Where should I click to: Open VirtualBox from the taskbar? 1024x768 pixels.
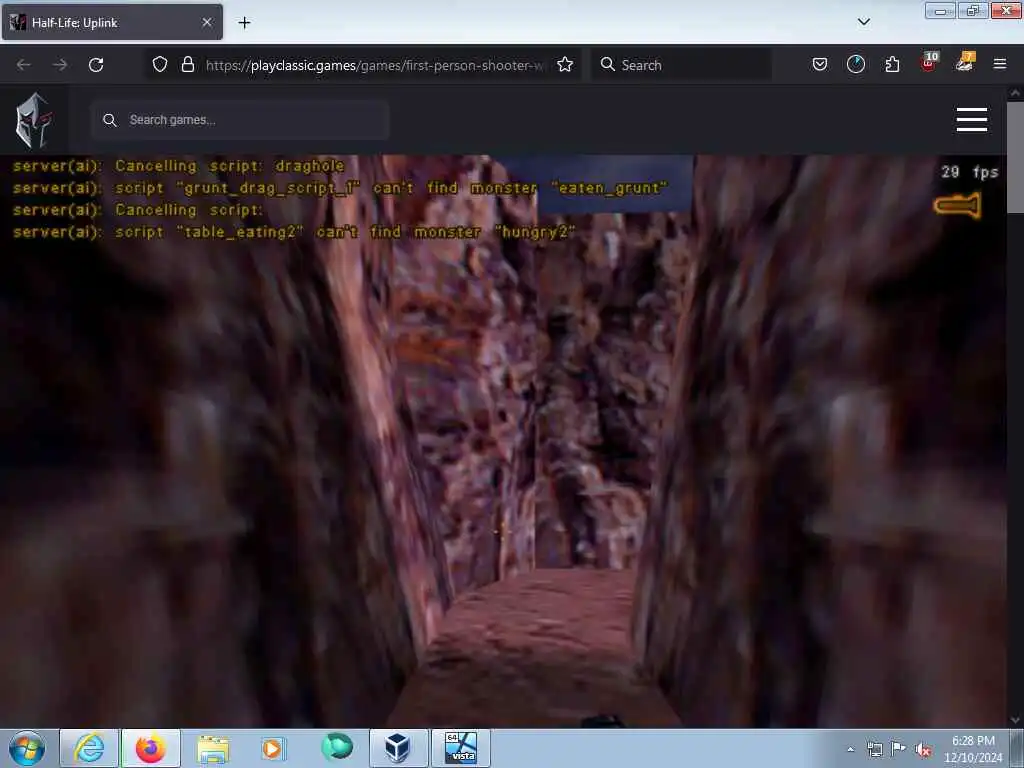click(x=397, y=748)
